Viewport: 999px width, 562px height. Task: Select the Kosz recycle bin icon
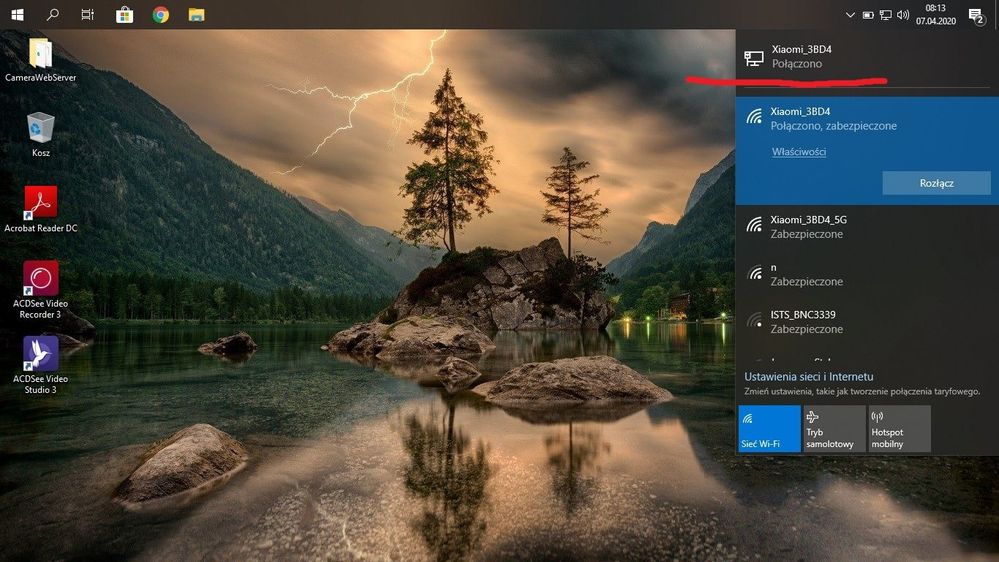(x=41, y=134)
